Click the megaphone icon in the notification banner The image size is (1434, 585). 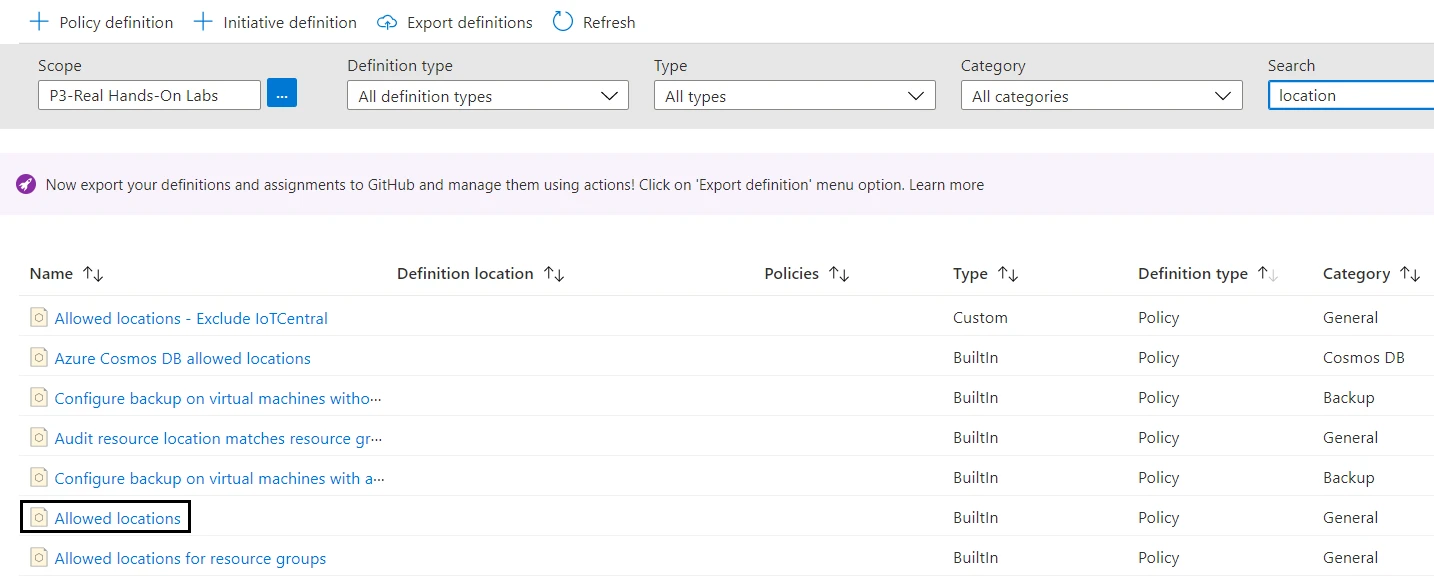(25, 184)
